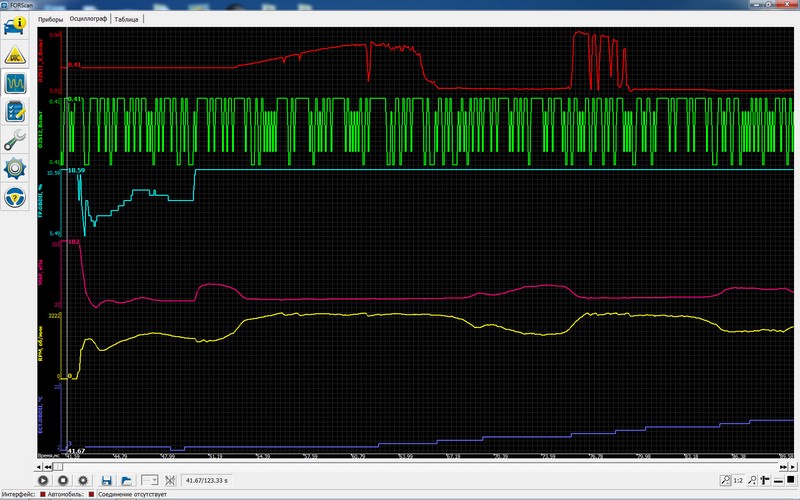The image size is (800, 500).
Task: Set graph scale with 1:2 button
Action: point(738,481)
